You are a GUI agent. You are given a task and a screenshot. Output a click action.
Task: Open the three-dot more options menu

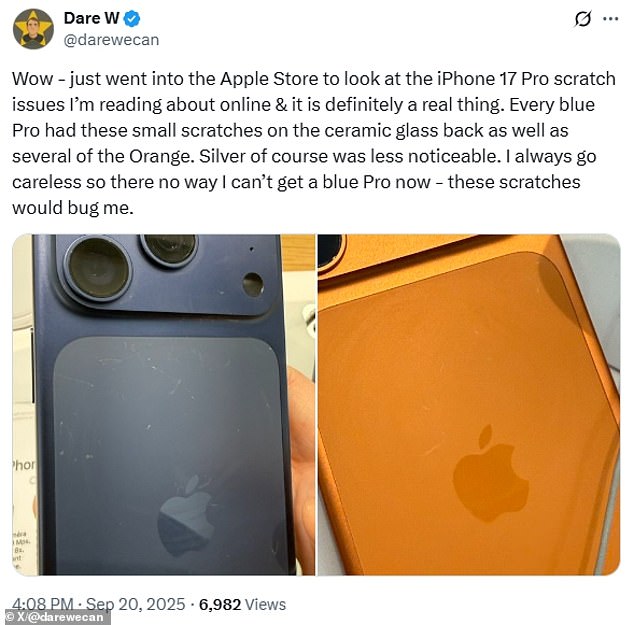click(611, 19)
